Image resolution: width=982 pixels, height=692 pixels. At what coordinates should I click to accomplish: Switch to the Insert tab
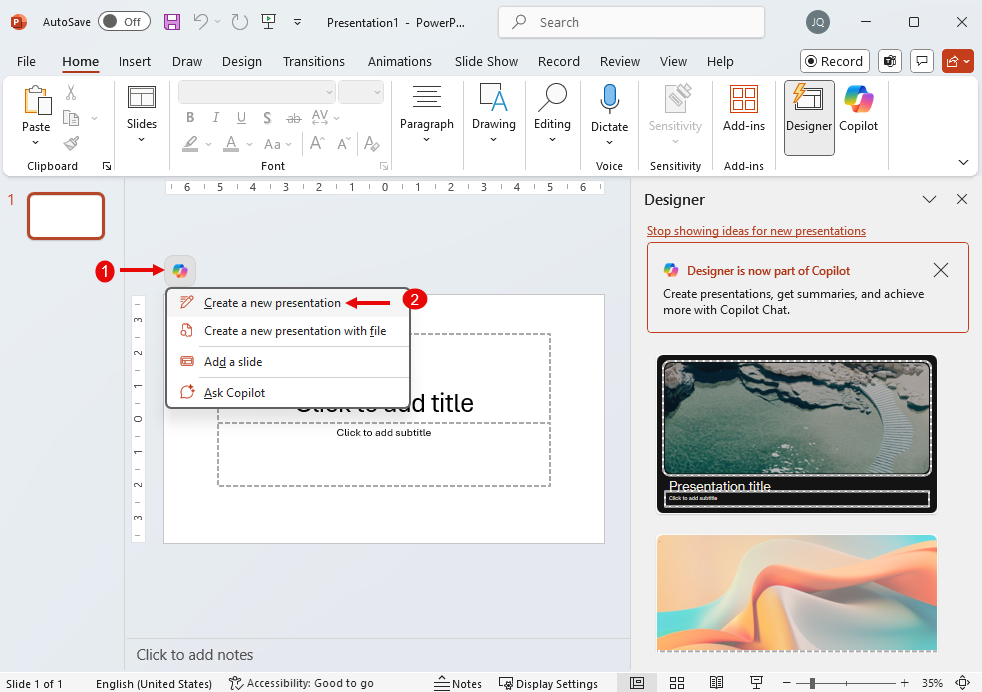pos(135,61)
